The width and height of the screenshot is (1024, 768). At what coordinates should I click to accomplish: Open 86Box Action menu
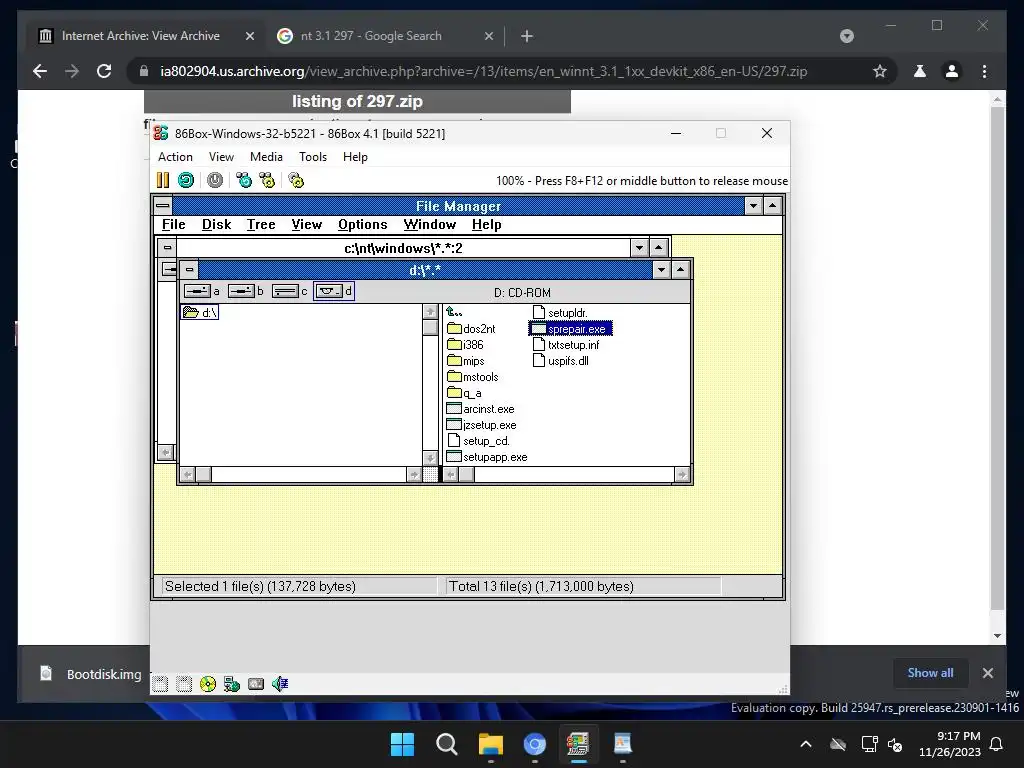click(175, 157)
